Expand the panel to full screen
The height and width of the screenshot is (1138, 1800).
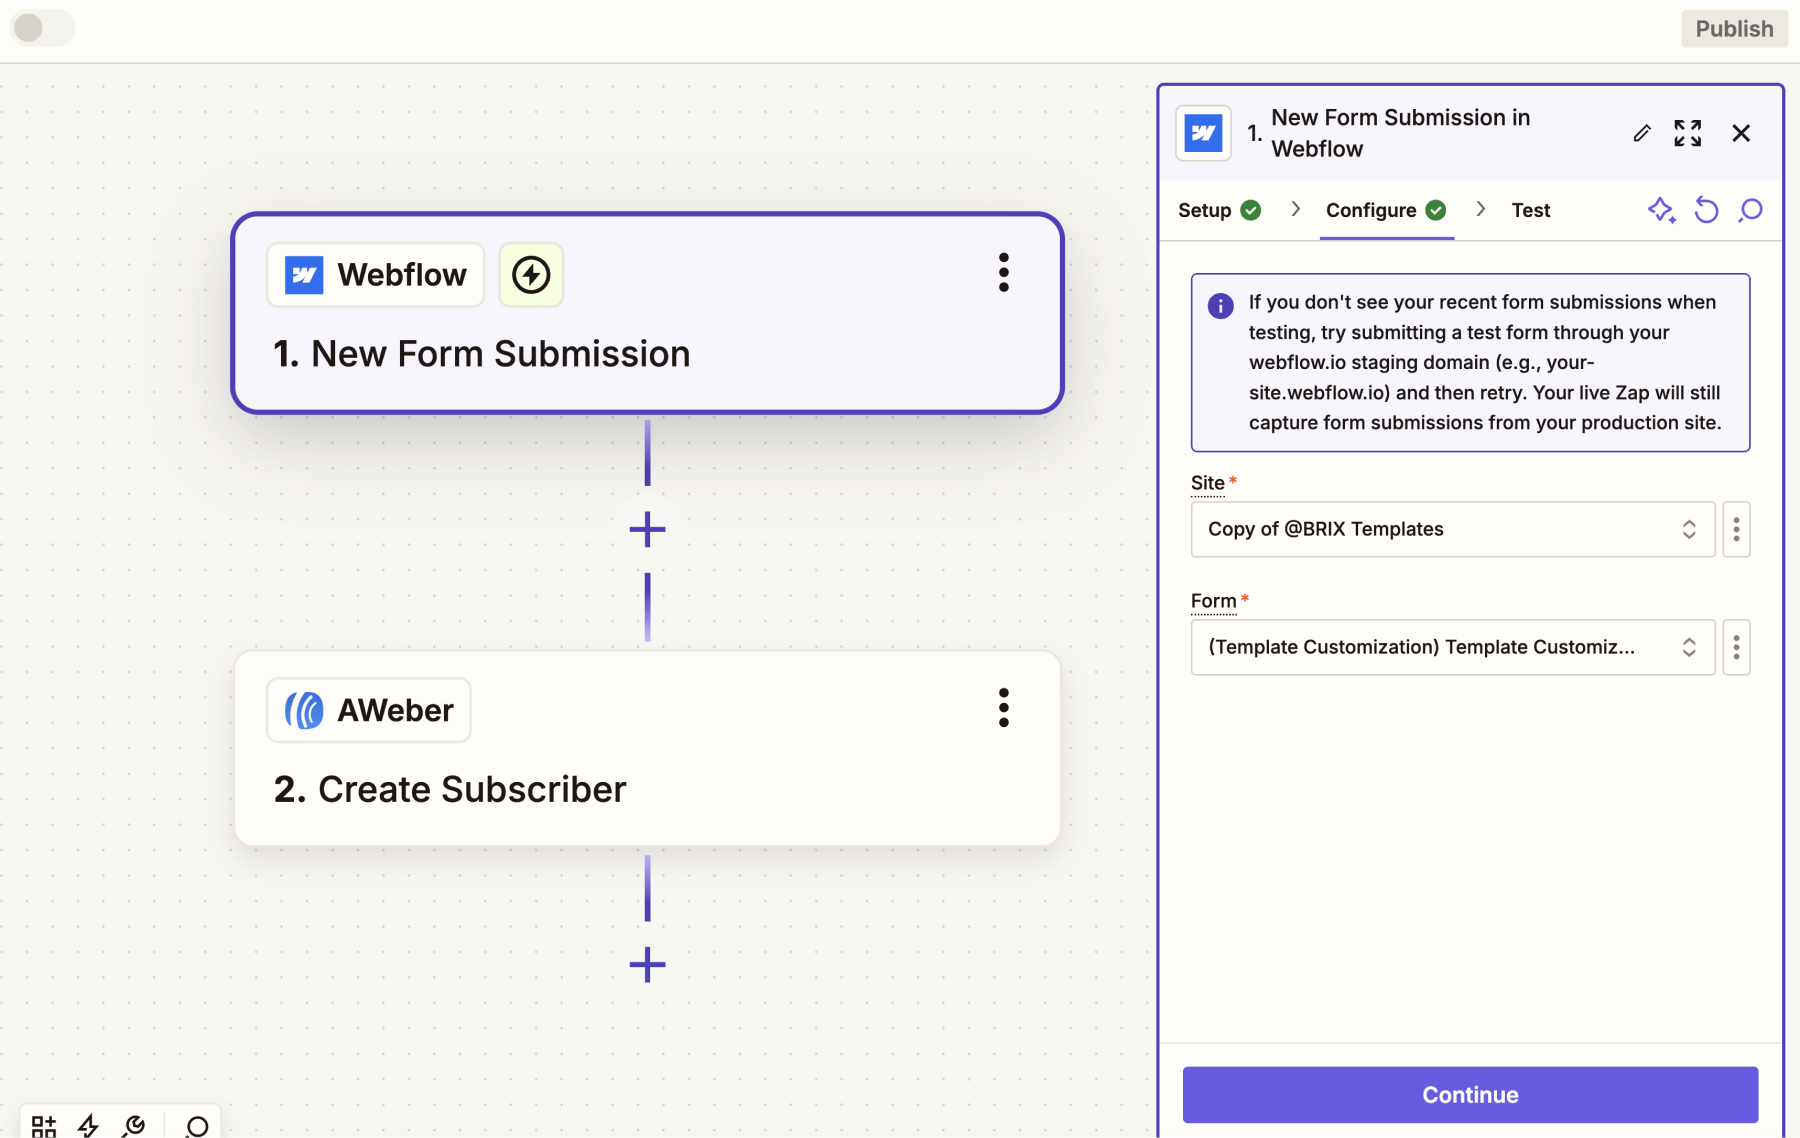click(x=1688, y=133)
